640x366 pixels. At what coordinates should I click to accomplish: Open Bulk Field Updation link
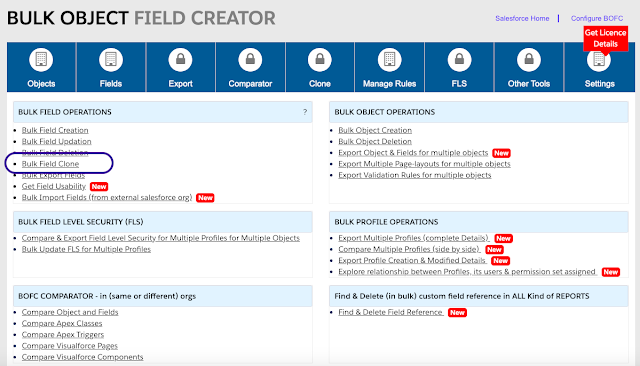click(x=56, y=141)
